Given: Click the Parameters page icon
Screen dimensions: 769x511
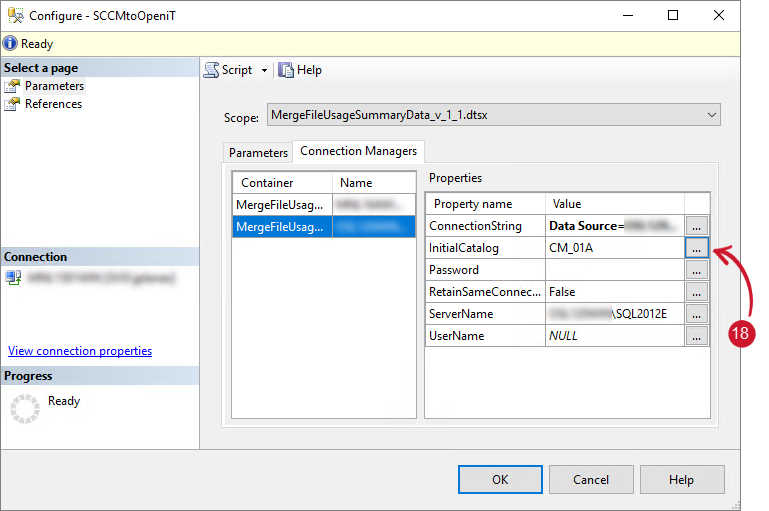Looking at the screenshot, I should (12, 86).
